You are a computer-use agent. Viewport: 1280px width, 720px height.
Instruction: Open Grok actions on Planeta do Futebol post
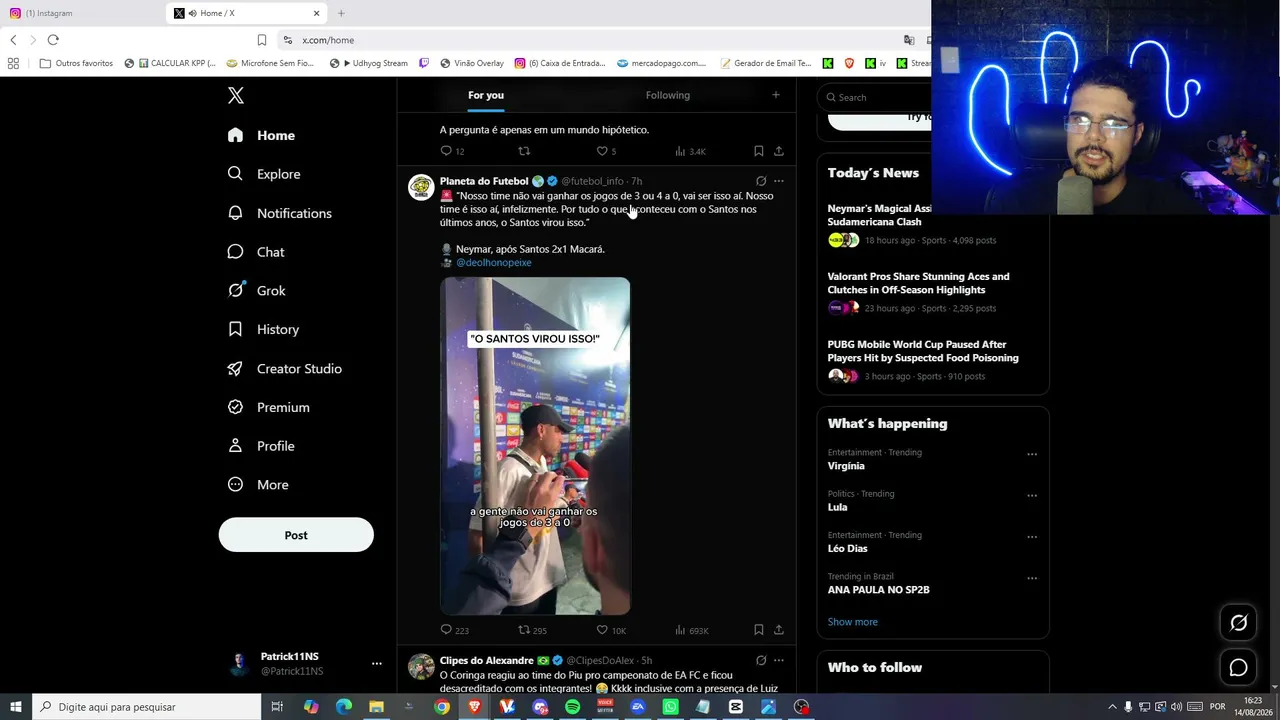tap(761, 181)
